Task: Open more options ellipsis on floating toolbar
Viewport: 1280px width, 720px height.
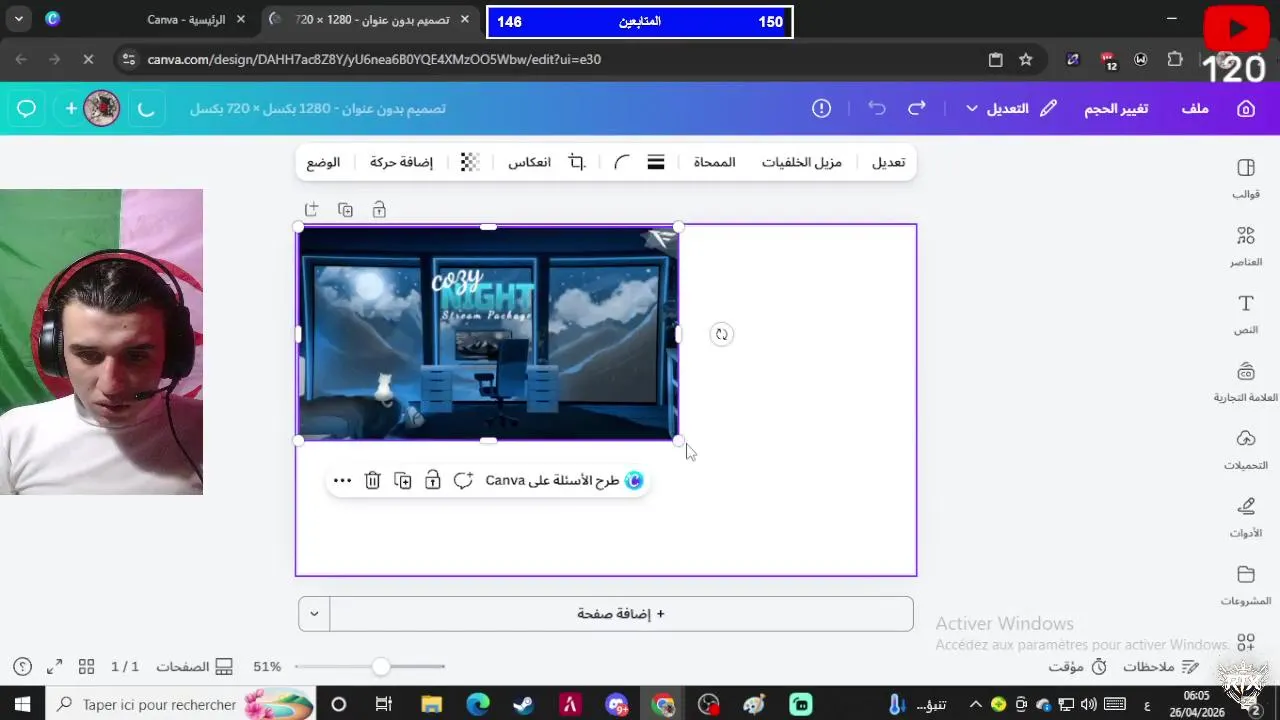Action: point(342,481)
